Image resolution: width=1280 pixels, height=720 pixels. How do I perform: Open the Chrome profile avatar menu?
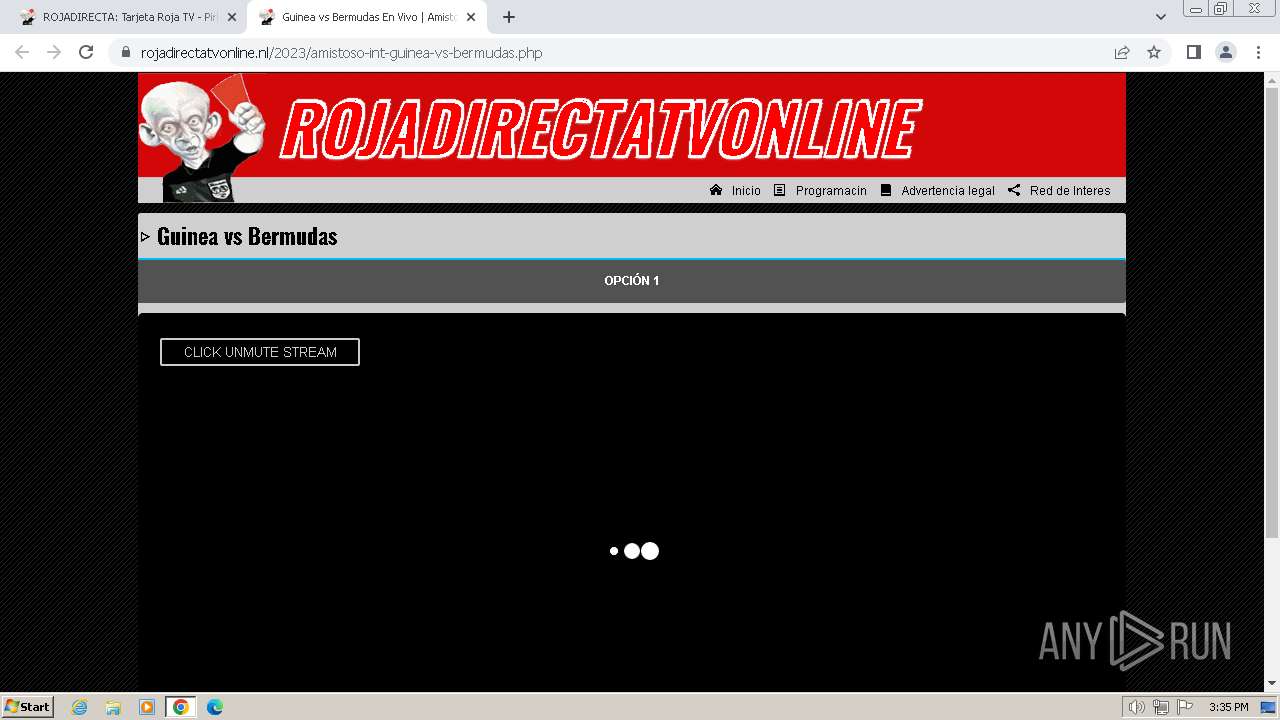(1226, 53)
